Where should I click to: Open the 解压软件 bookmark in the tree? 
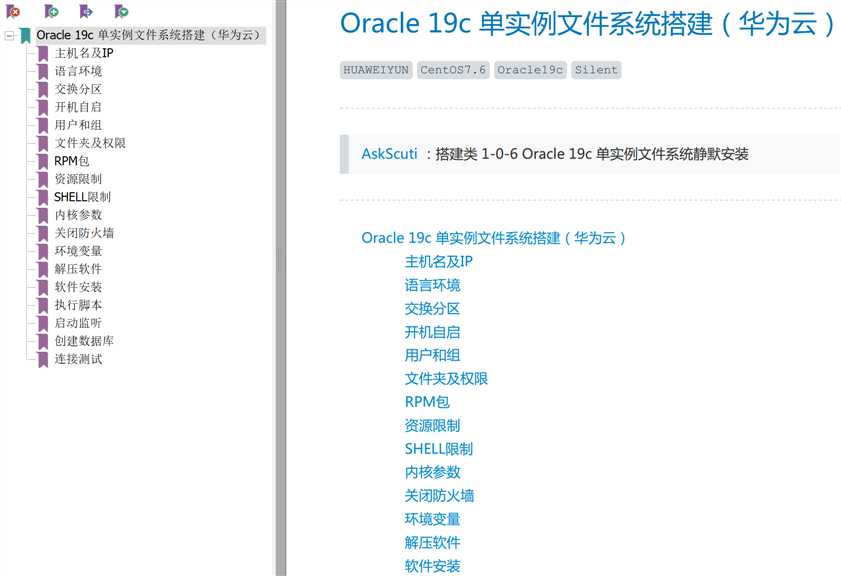78,269
